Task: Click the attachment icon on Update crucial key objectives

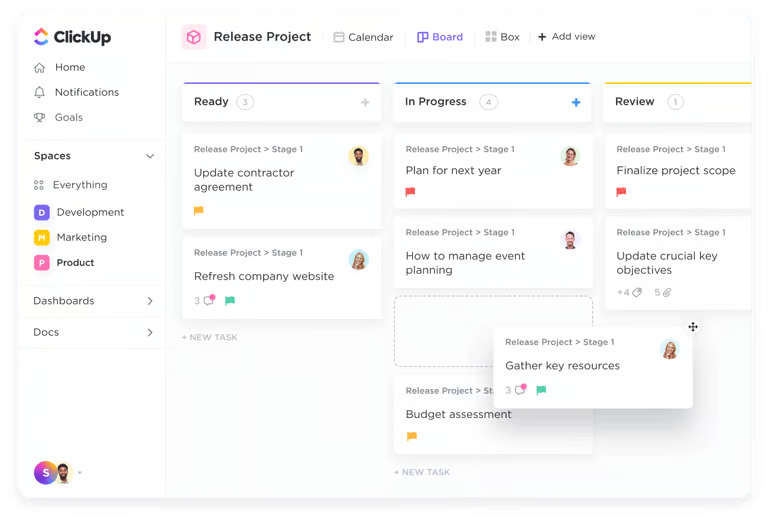Action: (x=666, y=293)
